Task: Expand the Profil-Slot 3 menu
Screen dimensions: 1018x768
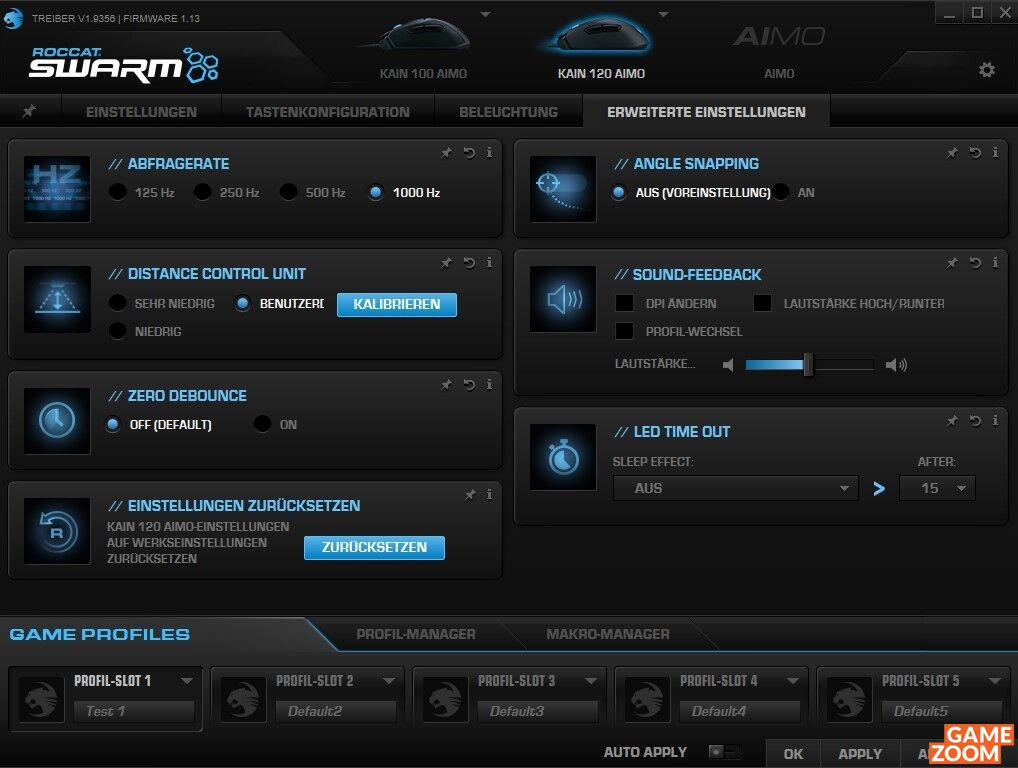Action: [x=591, y=681]
